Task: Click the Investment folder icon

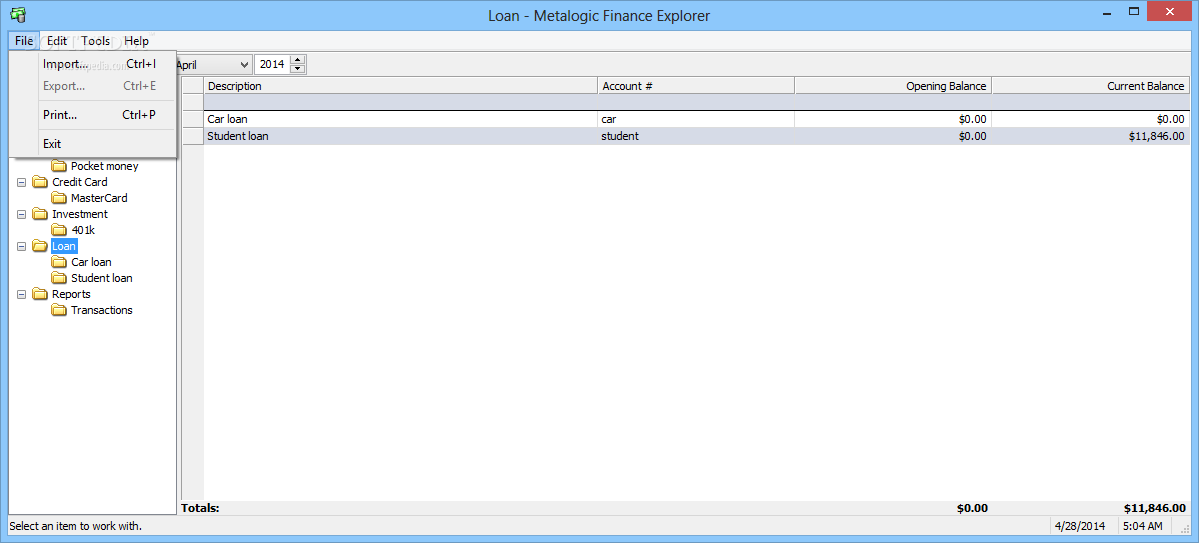Action: [x=40, y=214]
